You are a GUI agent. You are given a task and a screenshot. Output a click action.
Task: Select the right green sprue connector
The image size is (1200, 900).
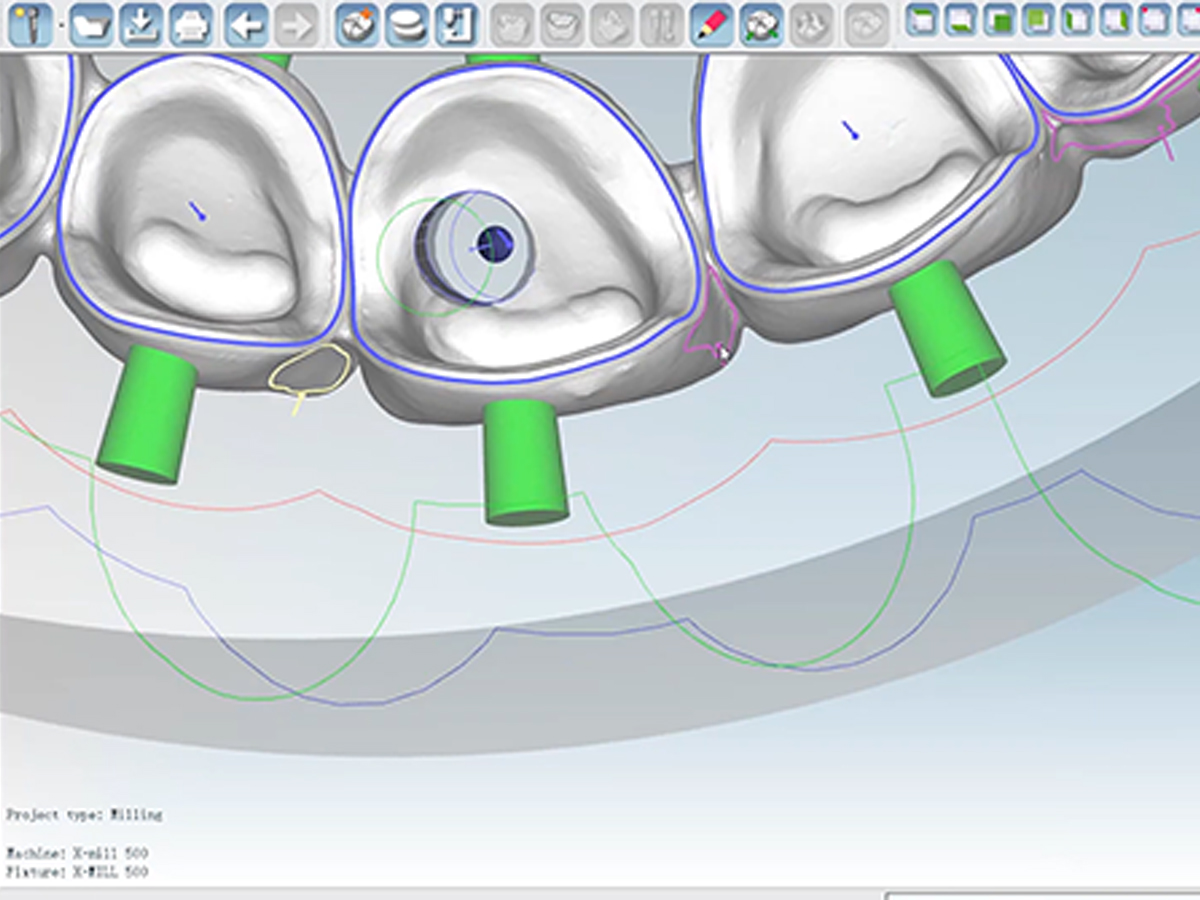coord(945,328)
